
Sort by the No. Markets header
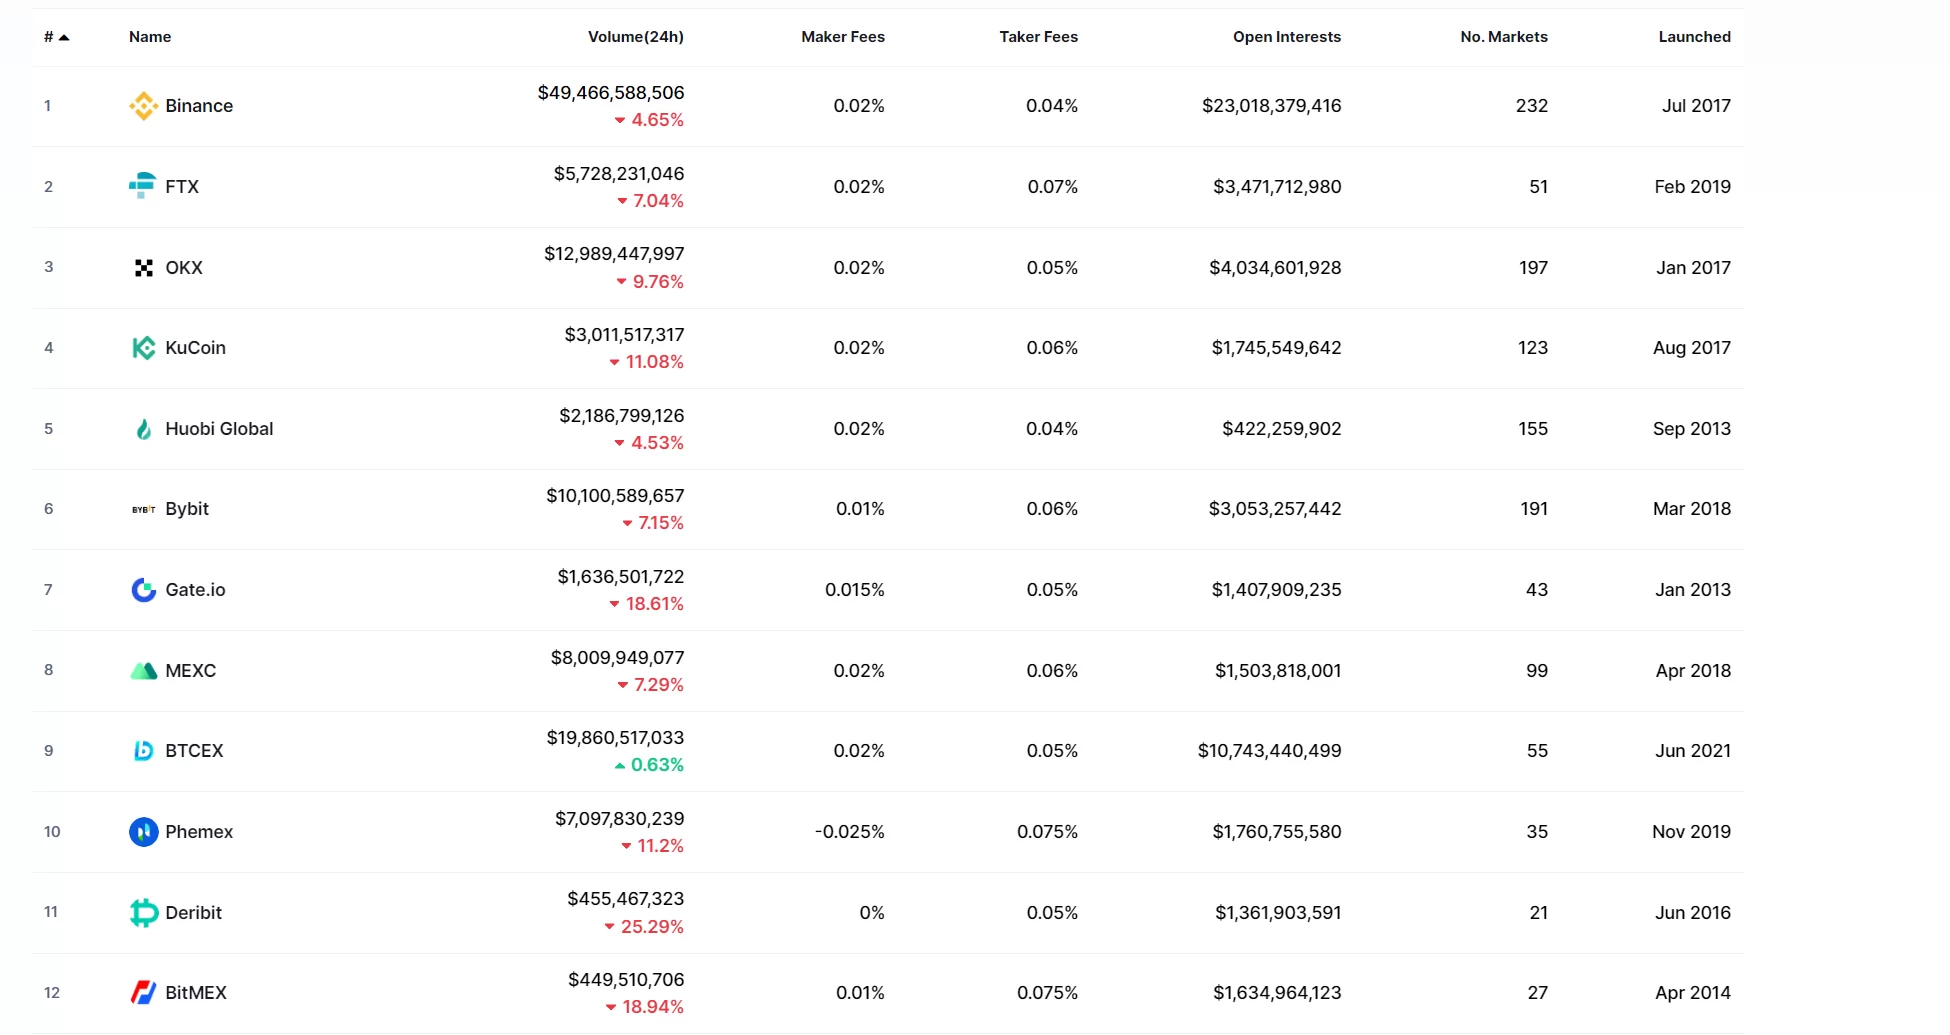click(x=1503, y=37)
